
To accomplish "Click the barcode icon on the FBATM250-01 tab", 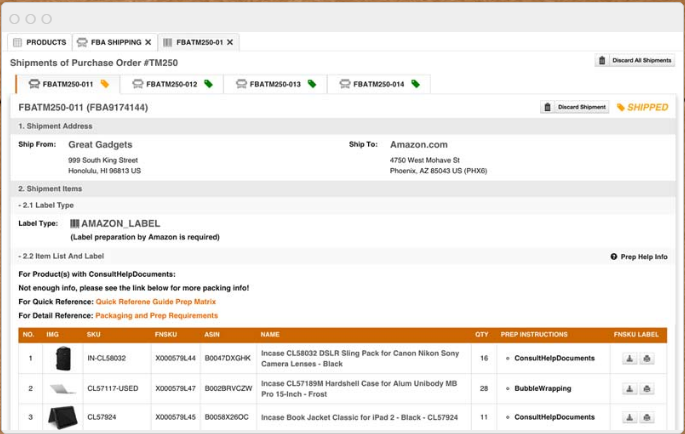I will point(167,42).
